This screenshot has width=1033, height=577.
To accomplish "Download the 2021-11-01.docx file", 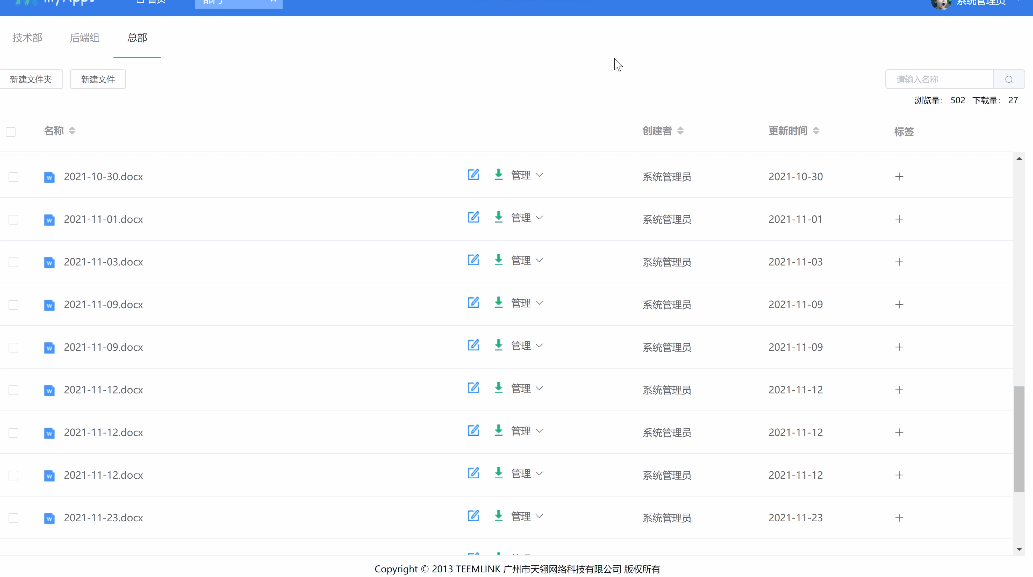I will (497, 217).
